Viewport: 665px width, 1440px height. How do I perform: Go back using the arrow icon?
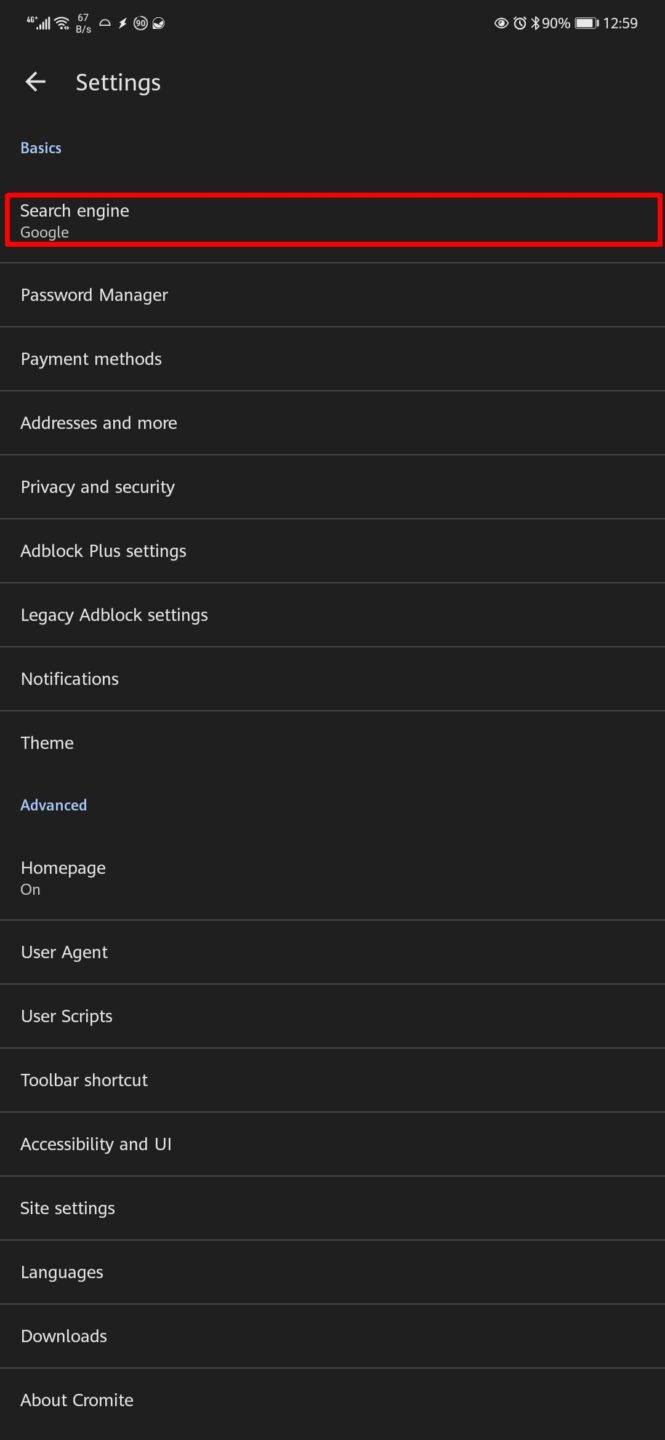click(35, 82)
